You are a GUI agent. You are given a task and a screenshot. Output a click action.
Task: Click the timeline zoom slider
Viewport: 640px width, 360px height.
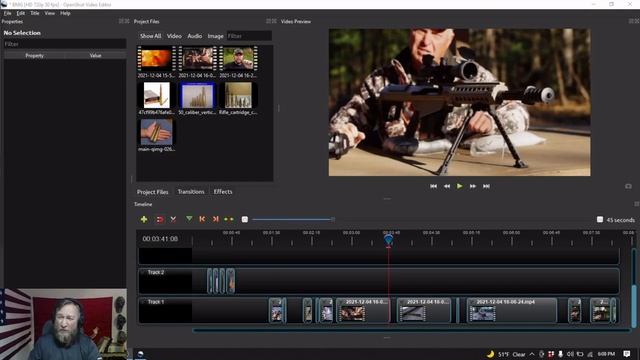pos(293,220)
